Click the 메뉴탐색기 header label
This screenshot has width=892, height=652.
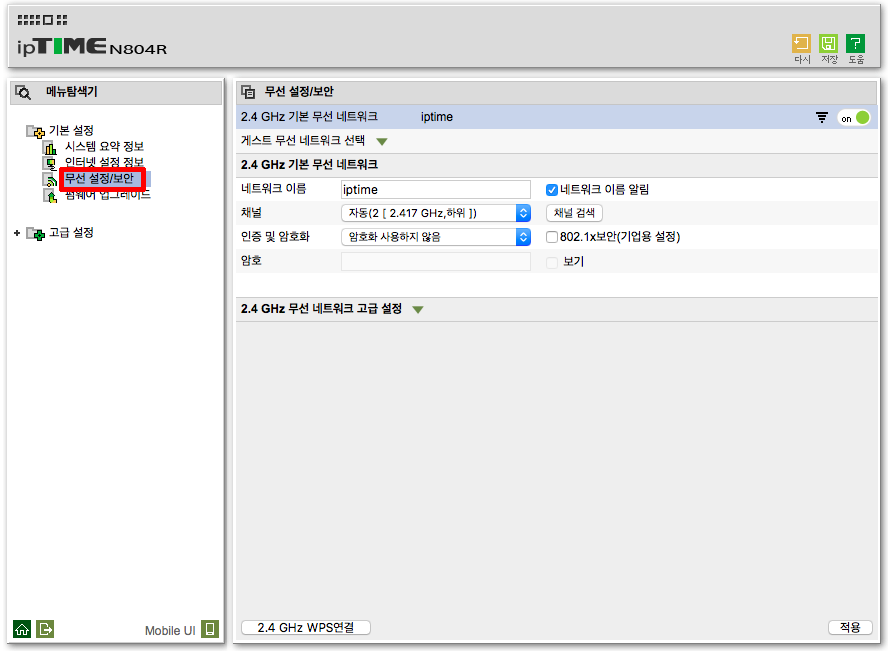pyautogui.click(x=72, y=92)
